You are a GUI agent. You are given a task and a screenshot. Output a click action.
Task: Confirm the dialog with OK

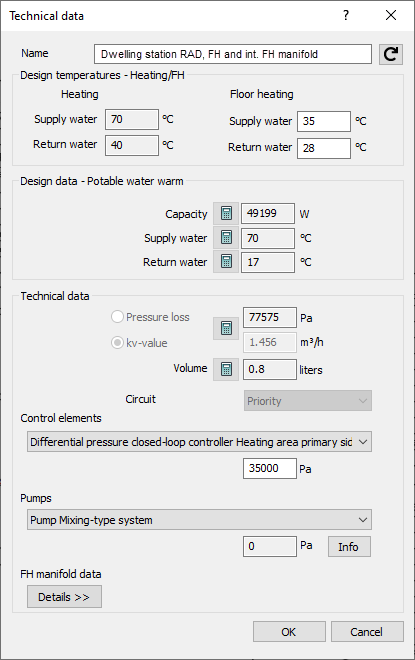pos(289,631)
